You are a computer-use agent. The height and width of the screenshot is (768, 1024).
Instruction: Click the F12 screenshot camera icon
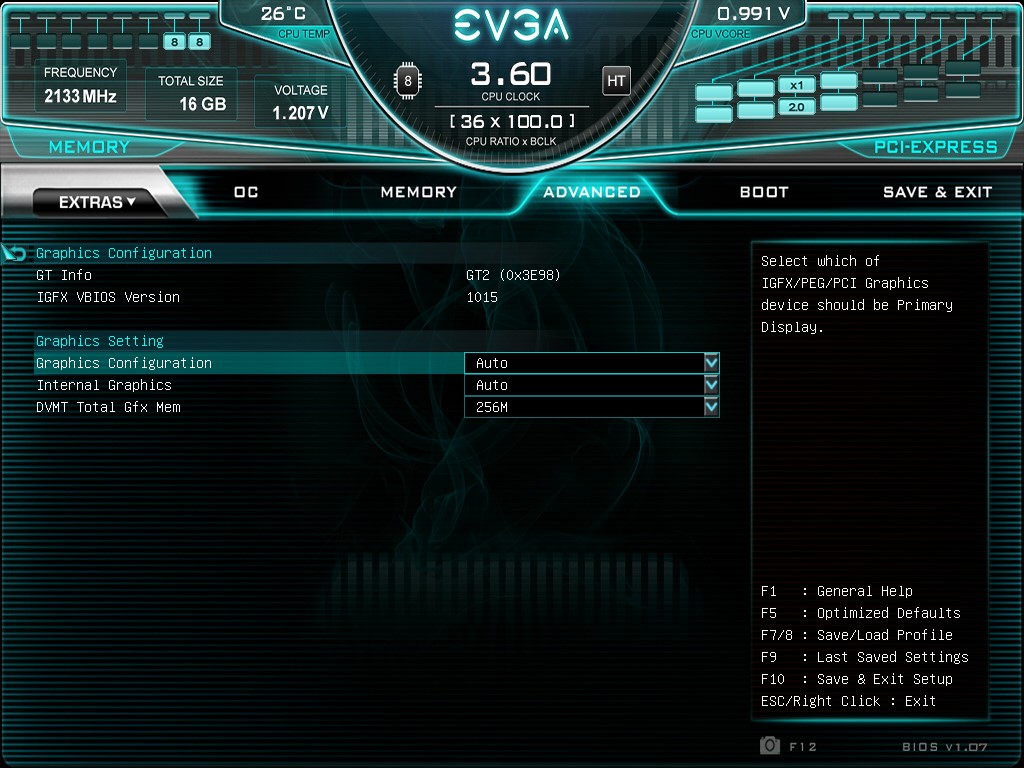[x=770, y=745]
